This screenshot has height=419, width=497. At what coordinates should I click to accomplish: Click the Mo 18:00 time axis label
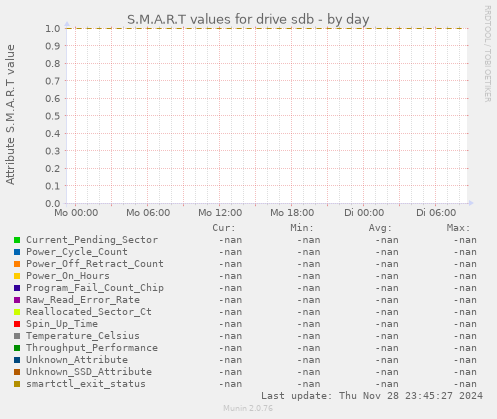point(292,213)
